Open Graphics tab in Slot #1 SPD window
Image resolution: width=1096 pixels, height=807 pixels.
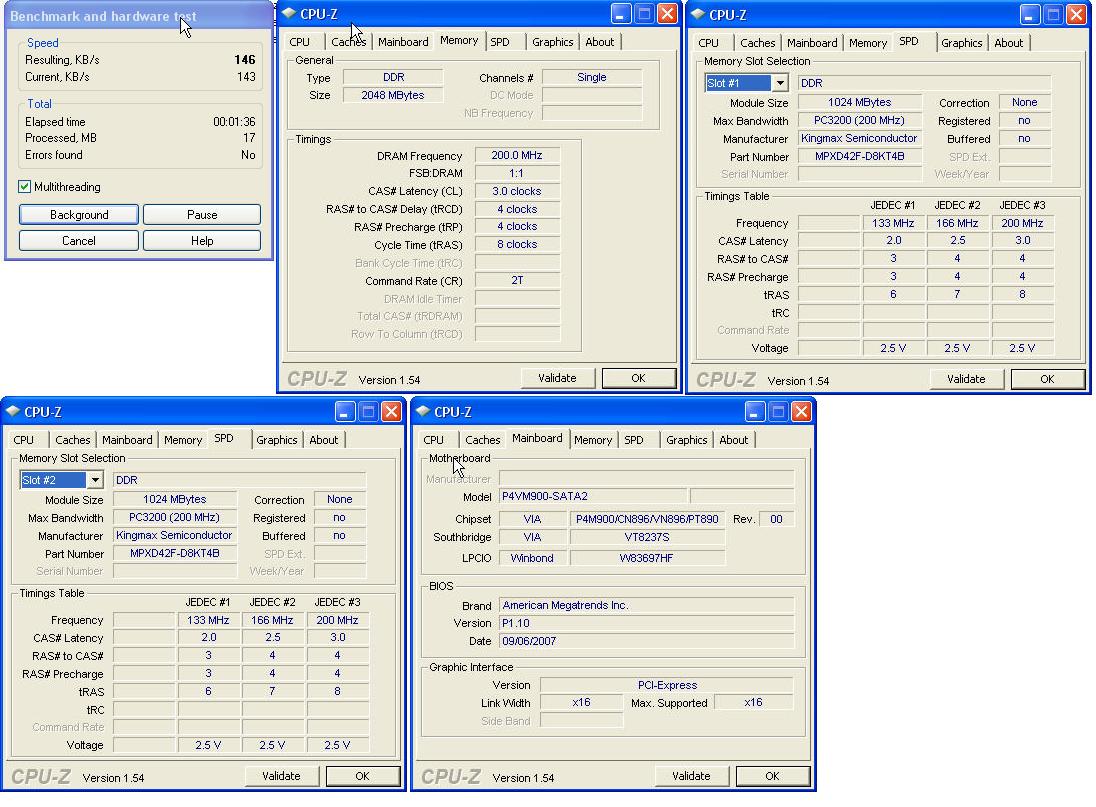point(961,43)
